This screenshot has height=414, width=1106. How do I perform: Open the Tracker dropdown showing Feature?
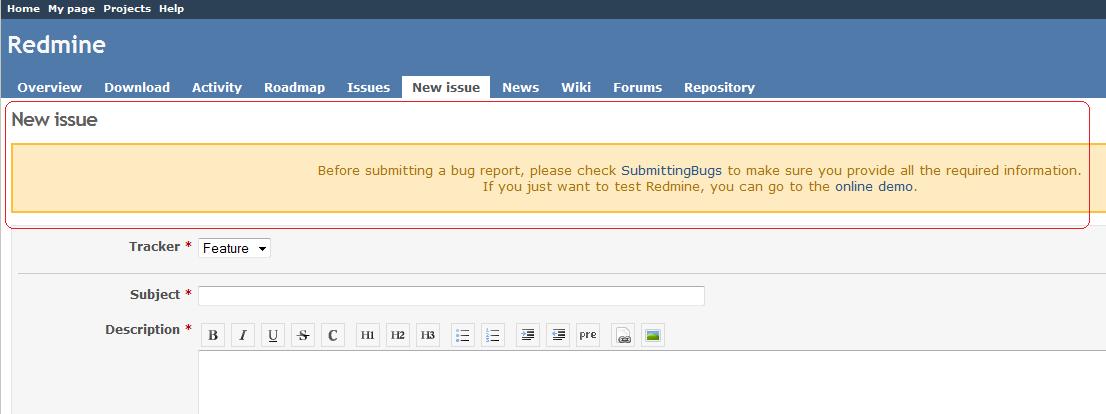point(234,248)
